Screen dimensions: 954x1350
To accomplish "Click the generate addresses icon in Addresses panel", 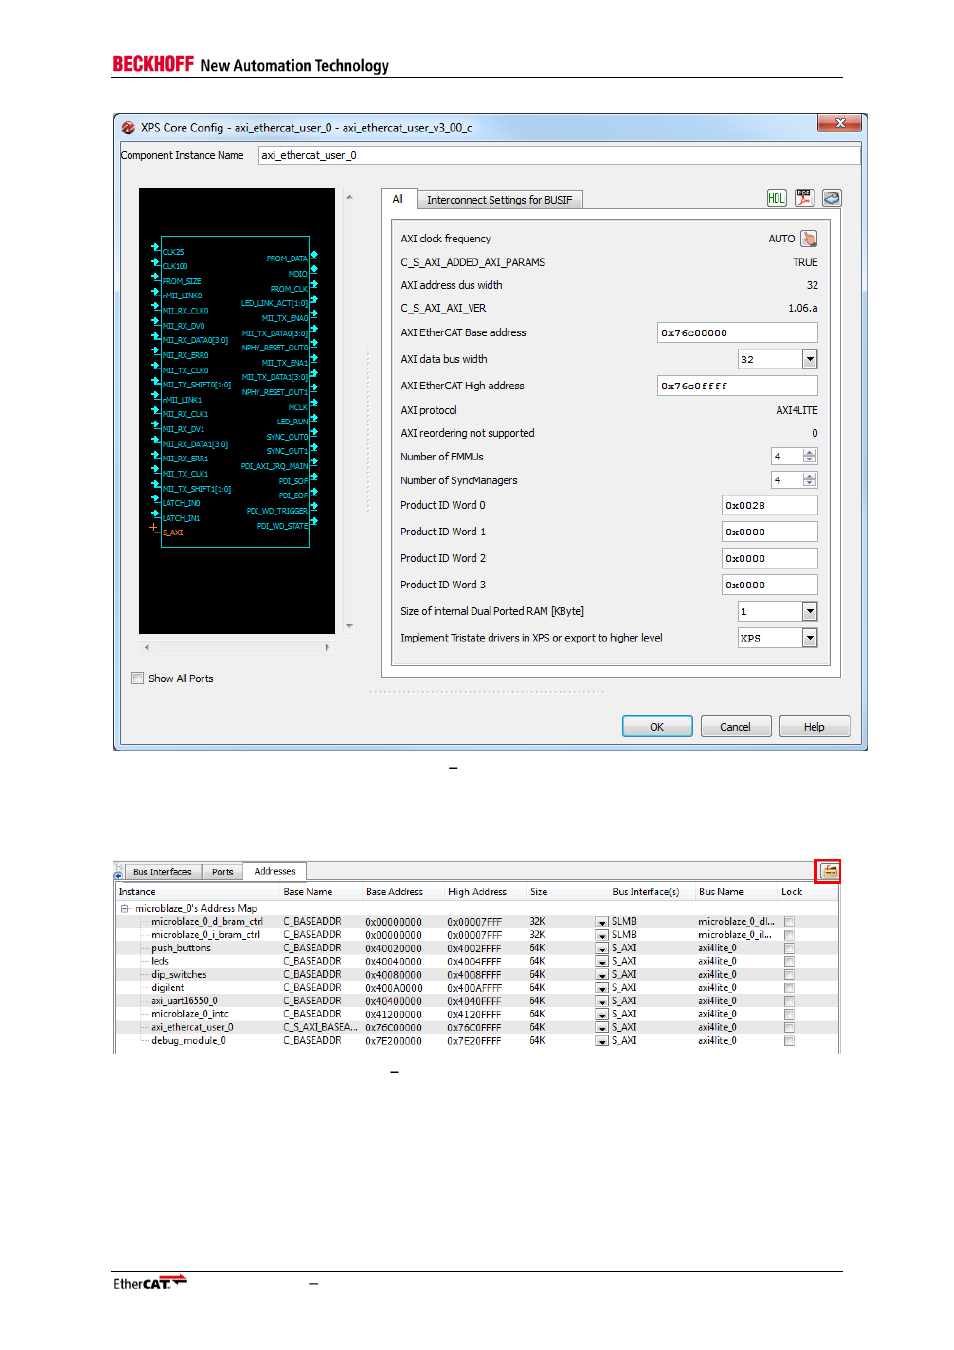I will pos(829,871).
